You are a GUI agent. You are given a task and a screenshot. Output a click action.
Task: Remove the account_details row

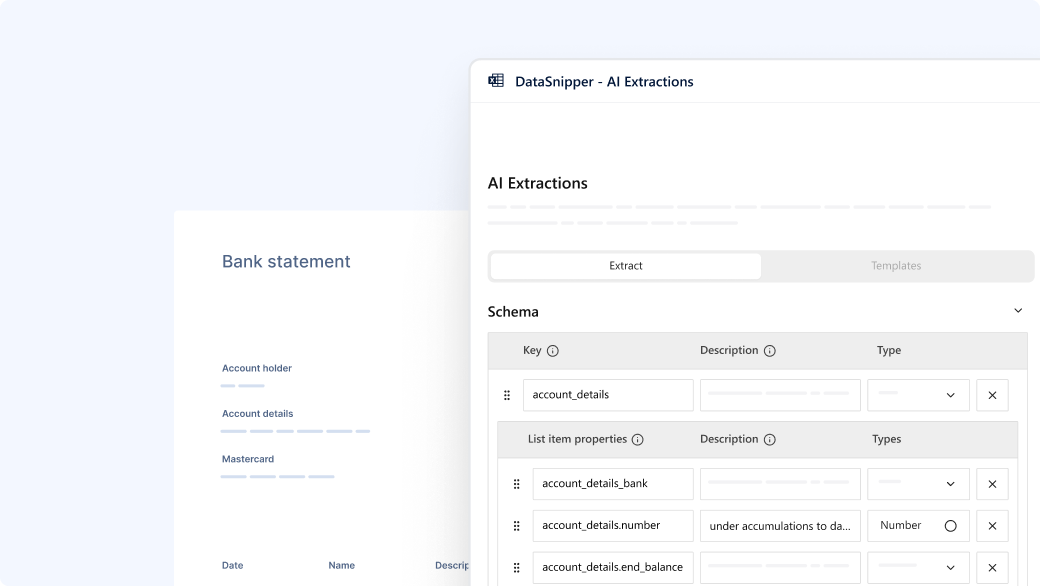pos(992,395)
